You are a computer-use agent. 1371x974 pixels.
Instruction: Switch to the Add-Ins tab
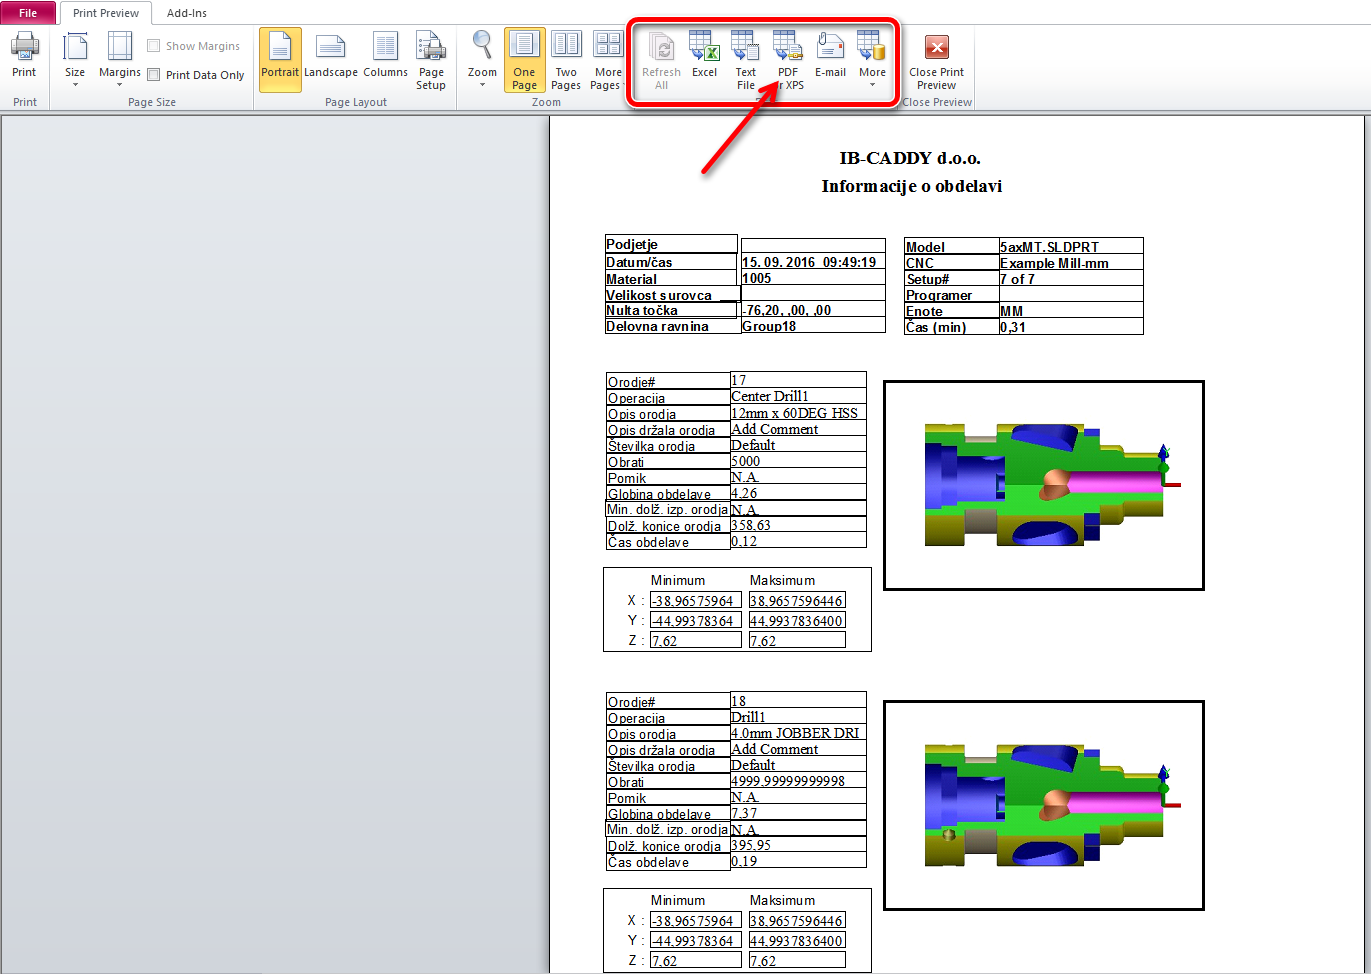pos(187,13)
